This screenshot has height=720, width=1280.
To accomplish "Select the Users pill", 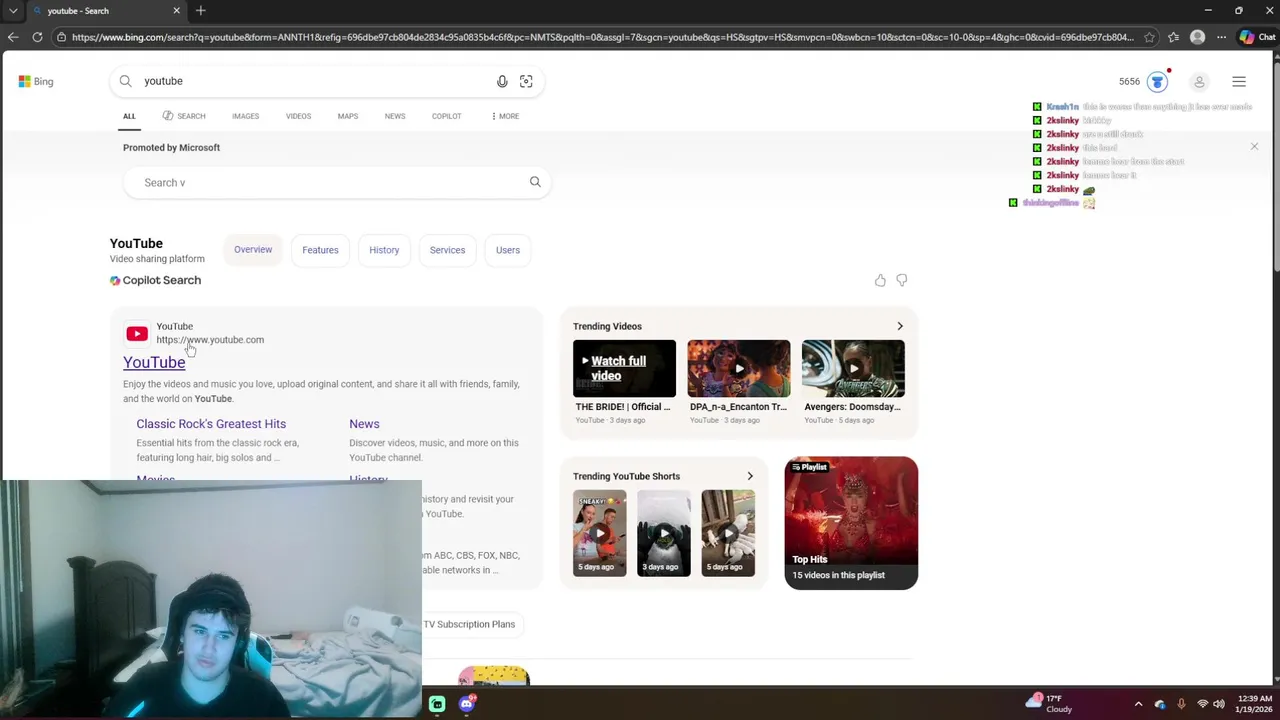I will [508, 250].
